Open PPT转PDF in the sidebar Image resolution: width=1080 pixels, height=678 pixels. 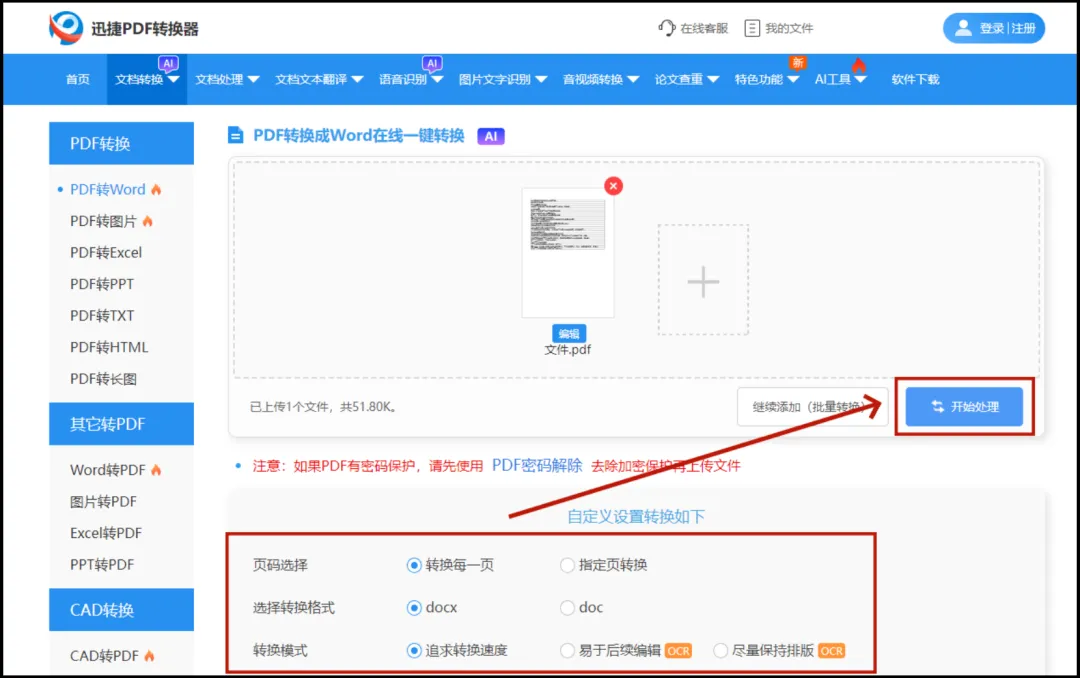102,565
